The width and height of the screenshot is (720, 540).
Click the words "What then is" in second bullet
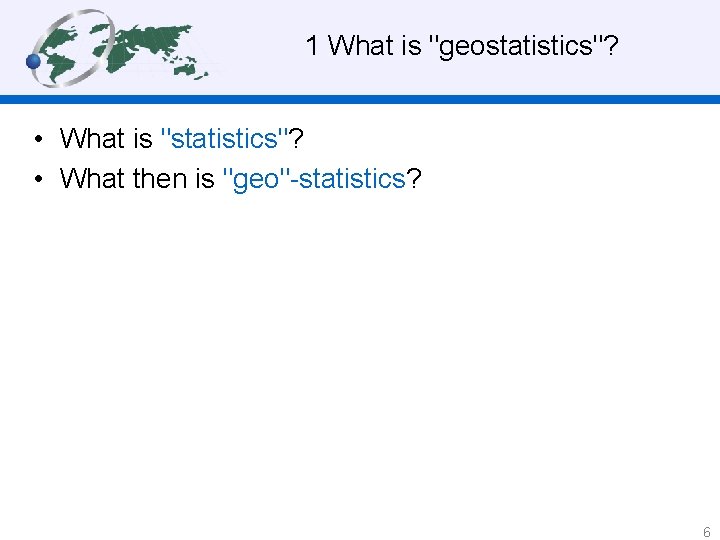point(137,178)
